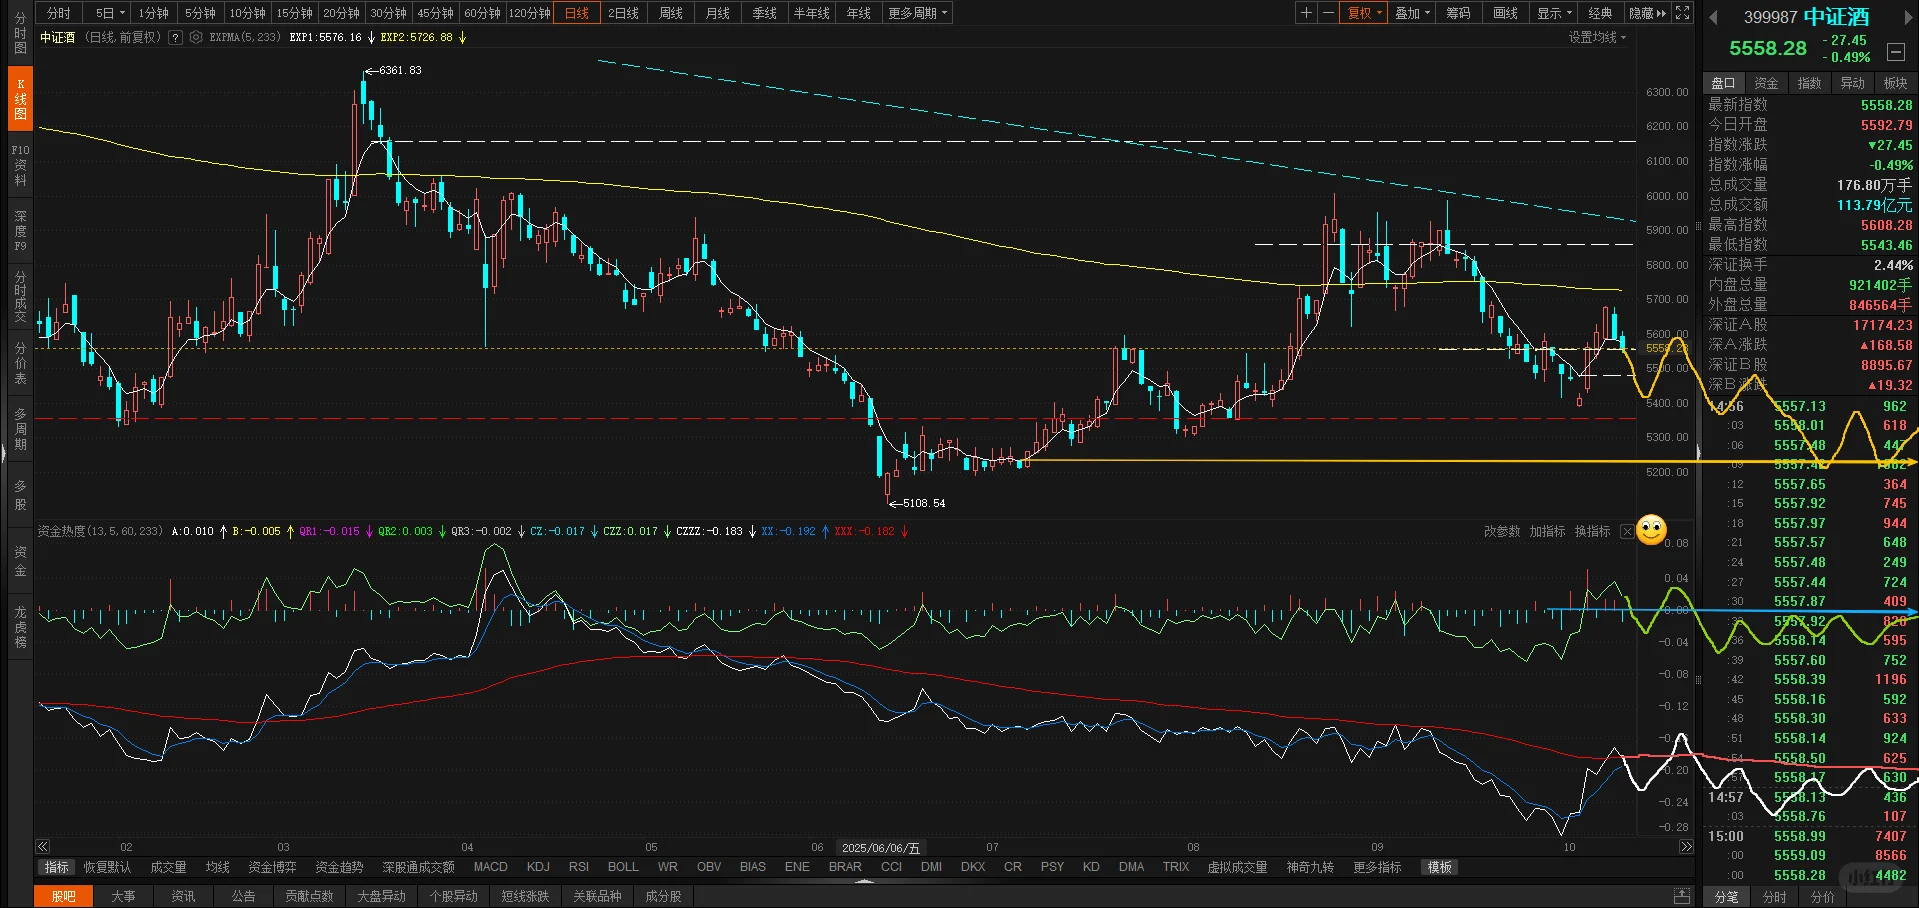Screen dimensions: 1919x908
Task: Click 加指标 to add an indicator
Action: [1547, 531]
